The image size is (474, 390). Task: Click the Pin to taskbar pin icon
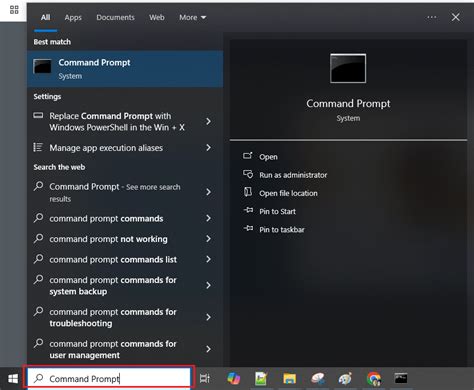pyautogui.click(x=248, y=228)
